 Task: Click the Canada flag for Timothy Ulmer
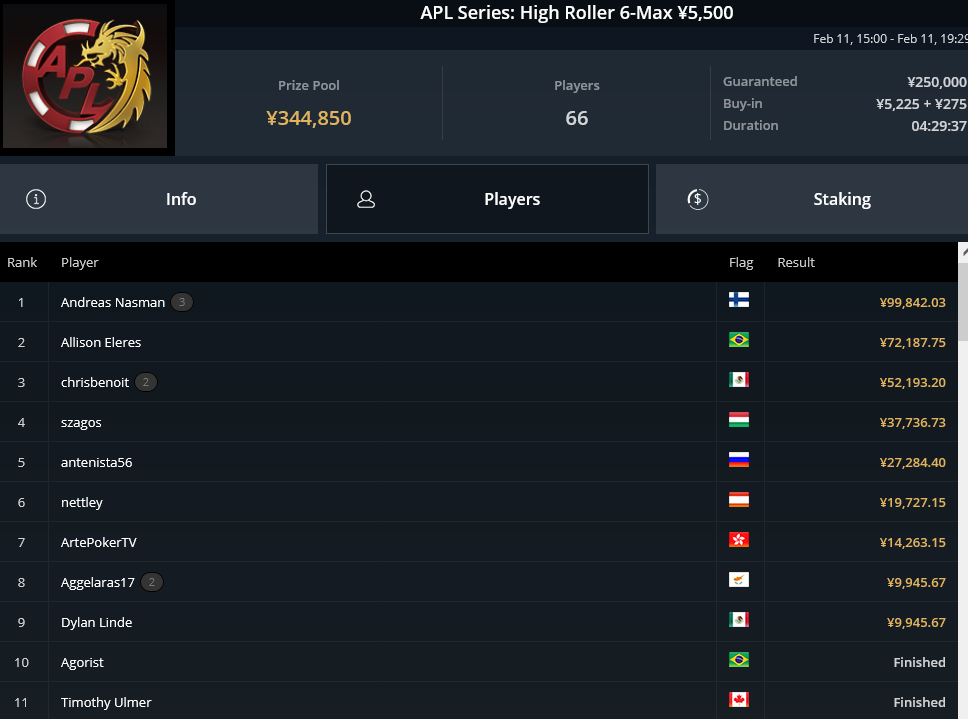coord(739,700)
